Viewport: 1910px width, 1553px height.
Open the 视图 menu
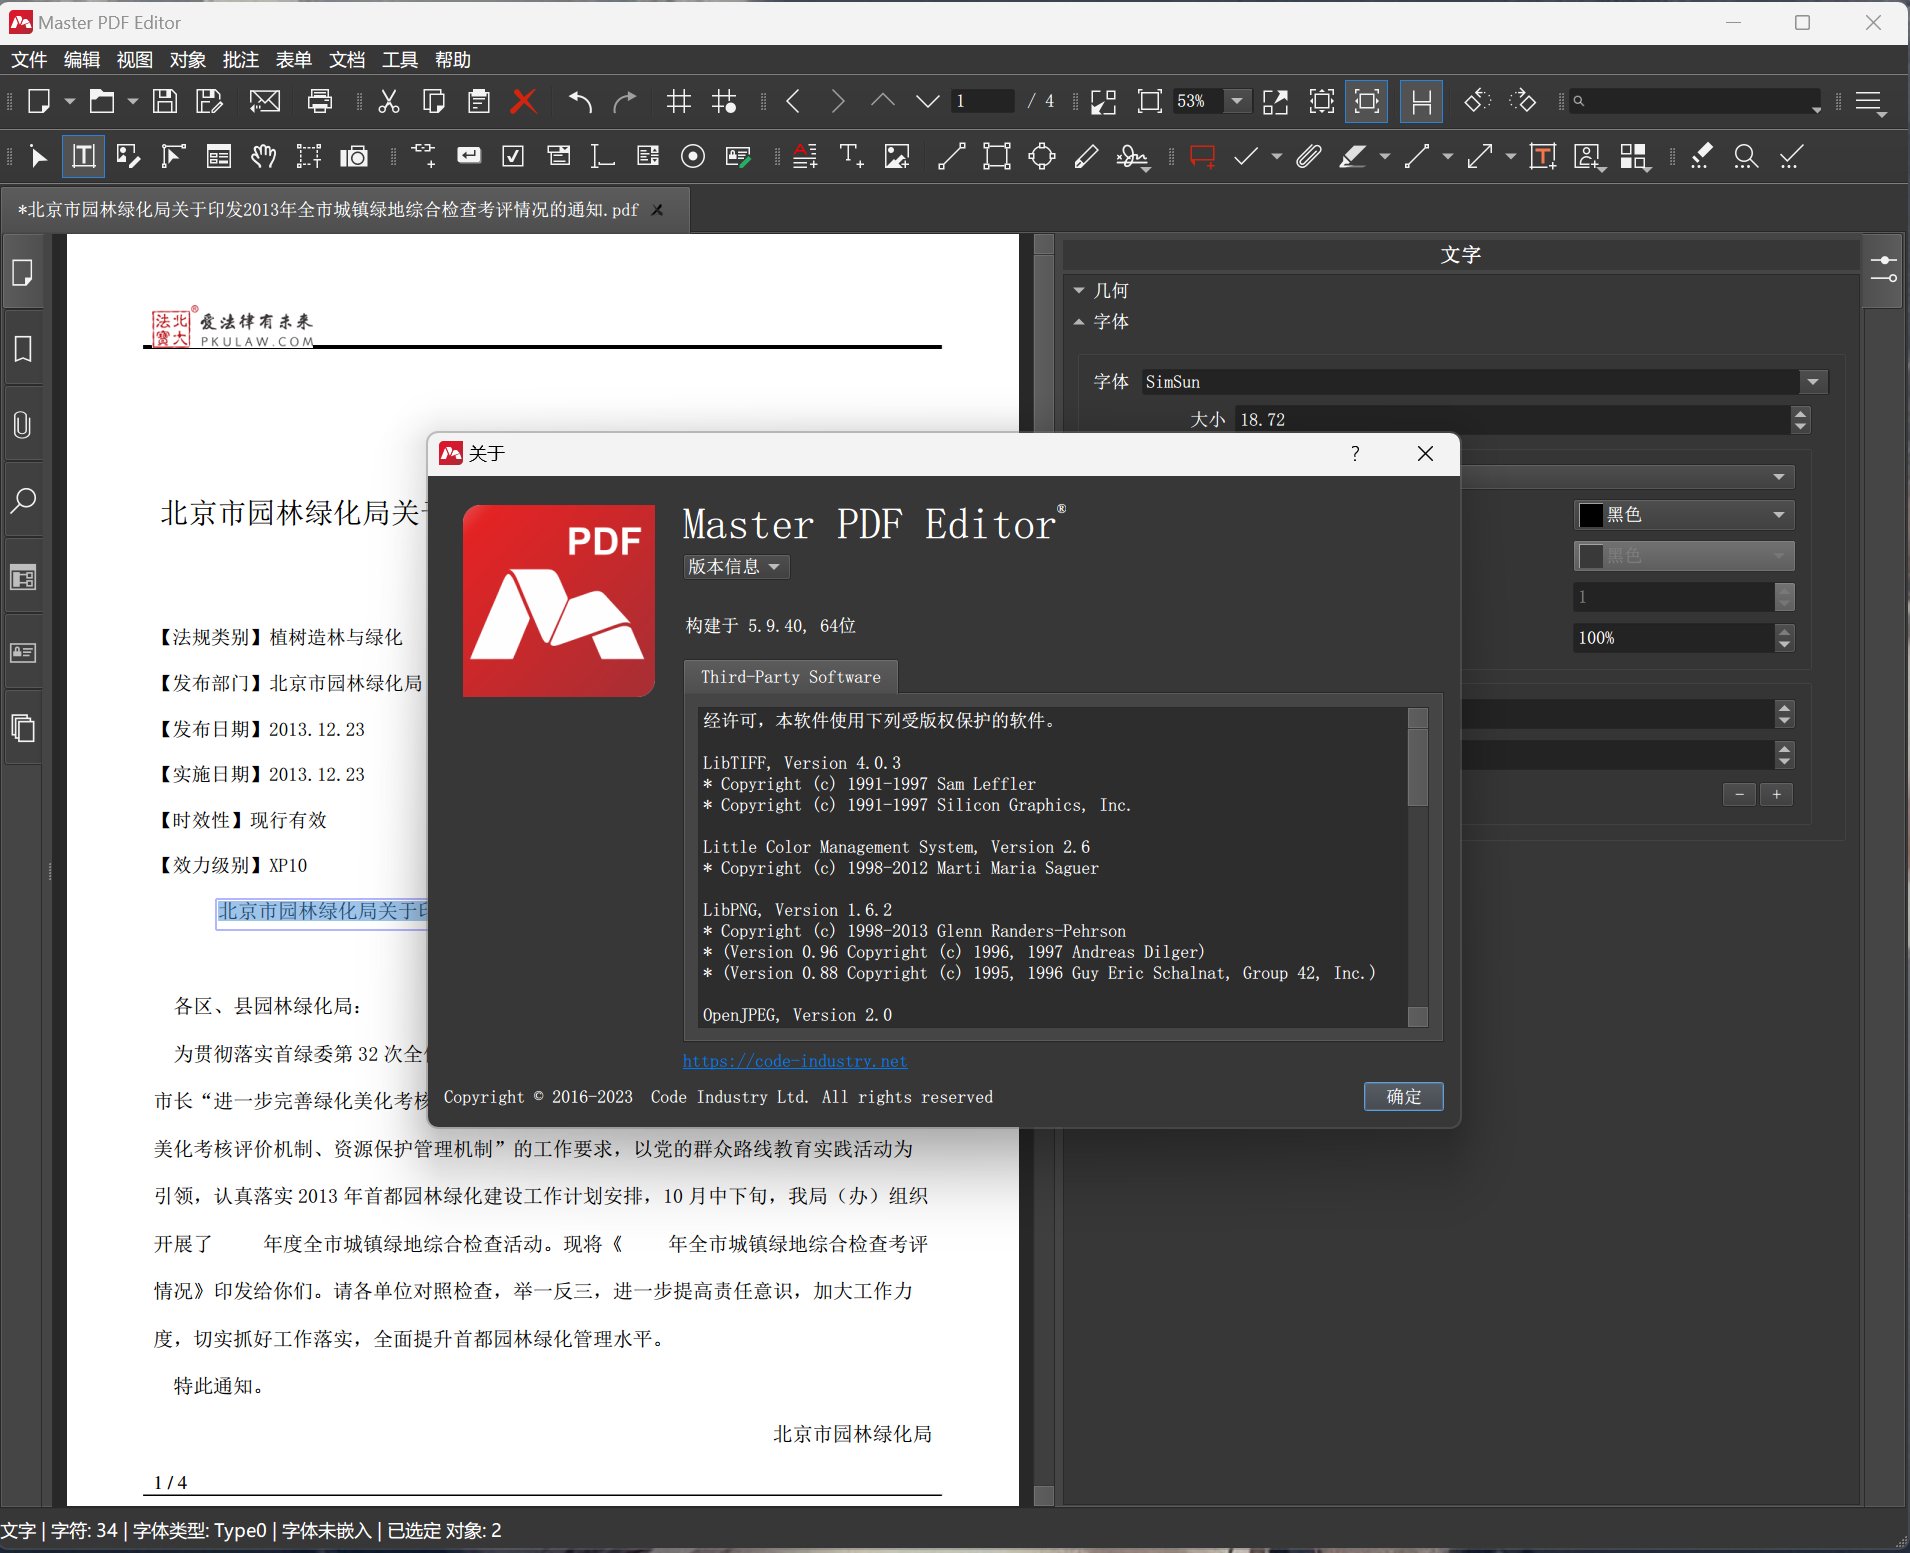click(x=135, y=60)
